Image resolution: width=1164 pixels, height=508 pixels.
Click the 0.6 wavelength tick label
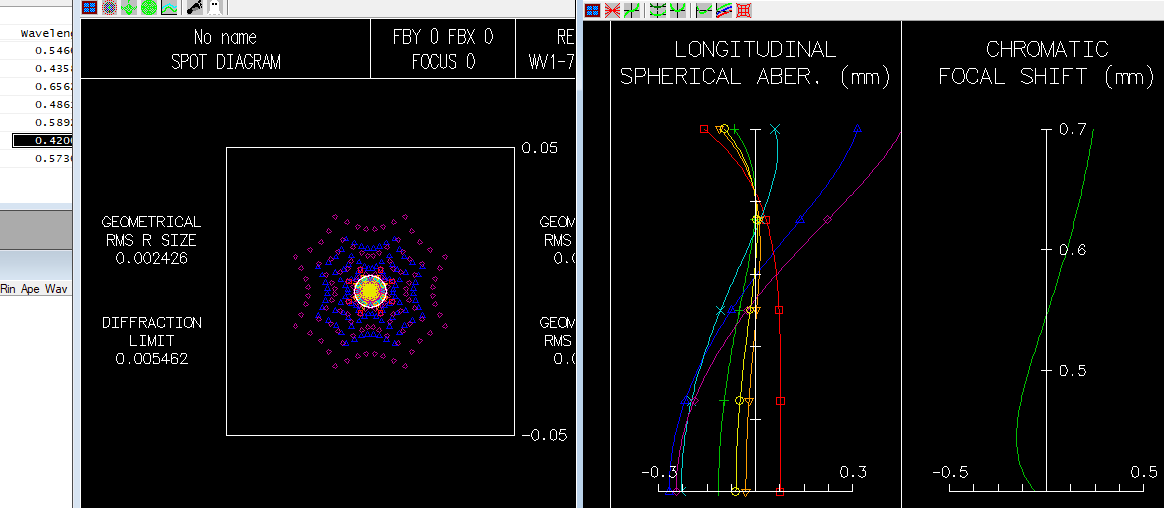tap(1073, 250)
